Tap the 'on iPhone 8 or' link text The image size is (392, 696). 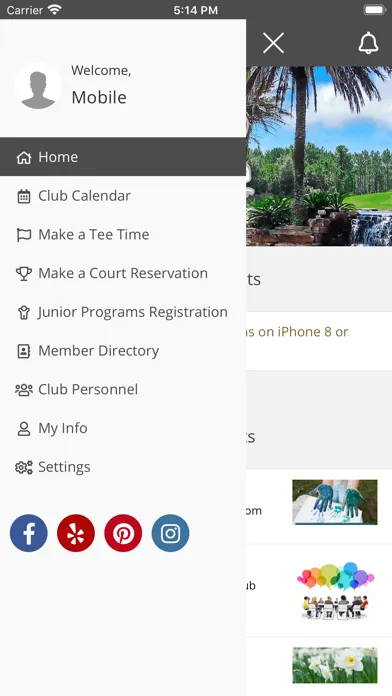[303, 332]
